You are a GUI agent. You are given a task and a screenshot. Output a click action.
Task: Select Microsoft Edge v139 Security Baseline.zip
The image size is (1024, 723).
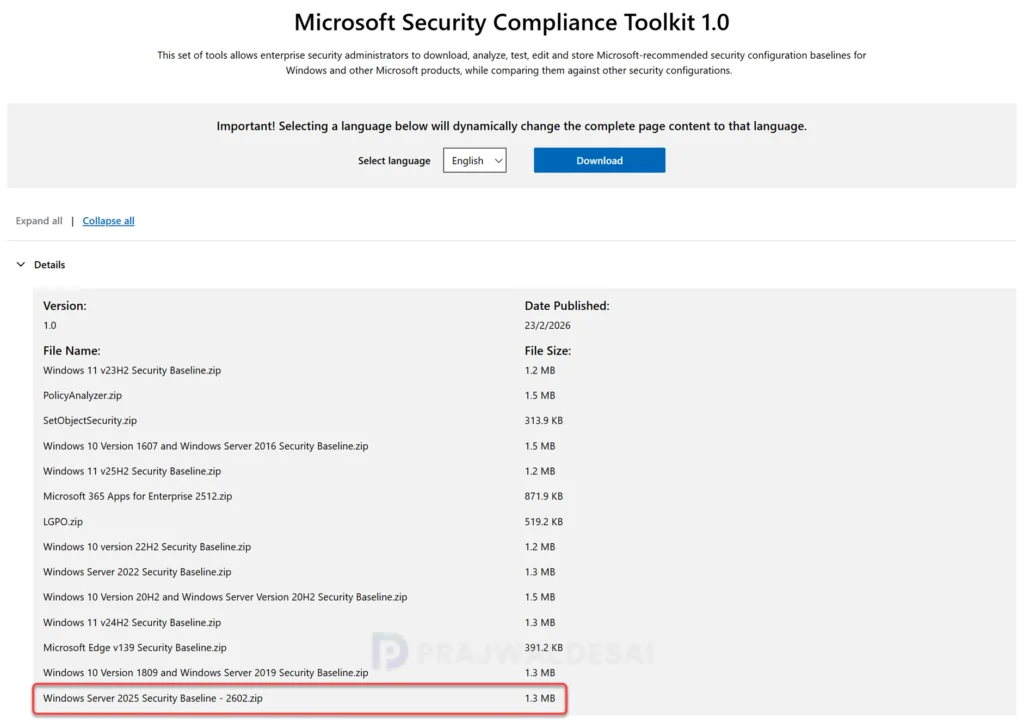point(135,648)
